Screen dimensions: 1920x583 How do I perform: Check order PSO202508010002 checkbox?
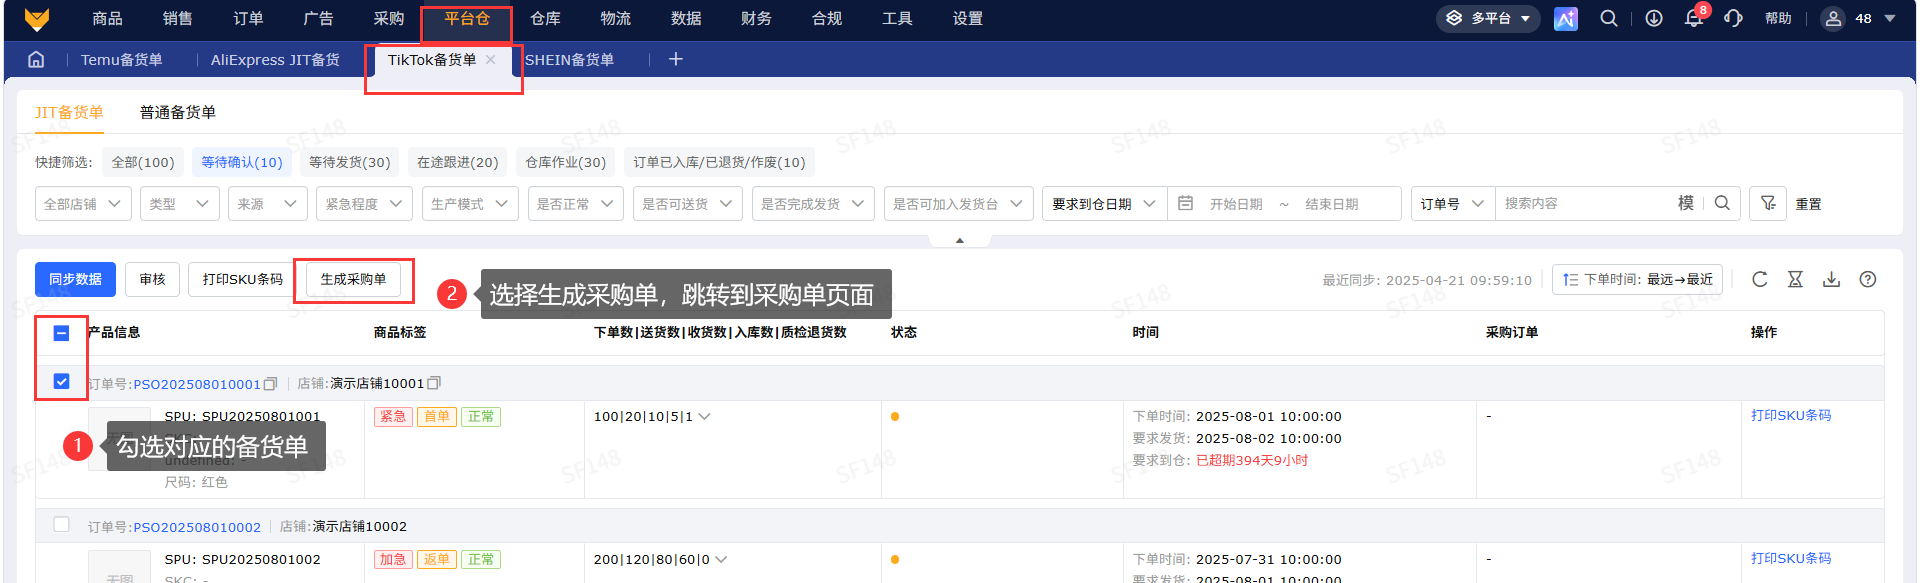(61, 525)
